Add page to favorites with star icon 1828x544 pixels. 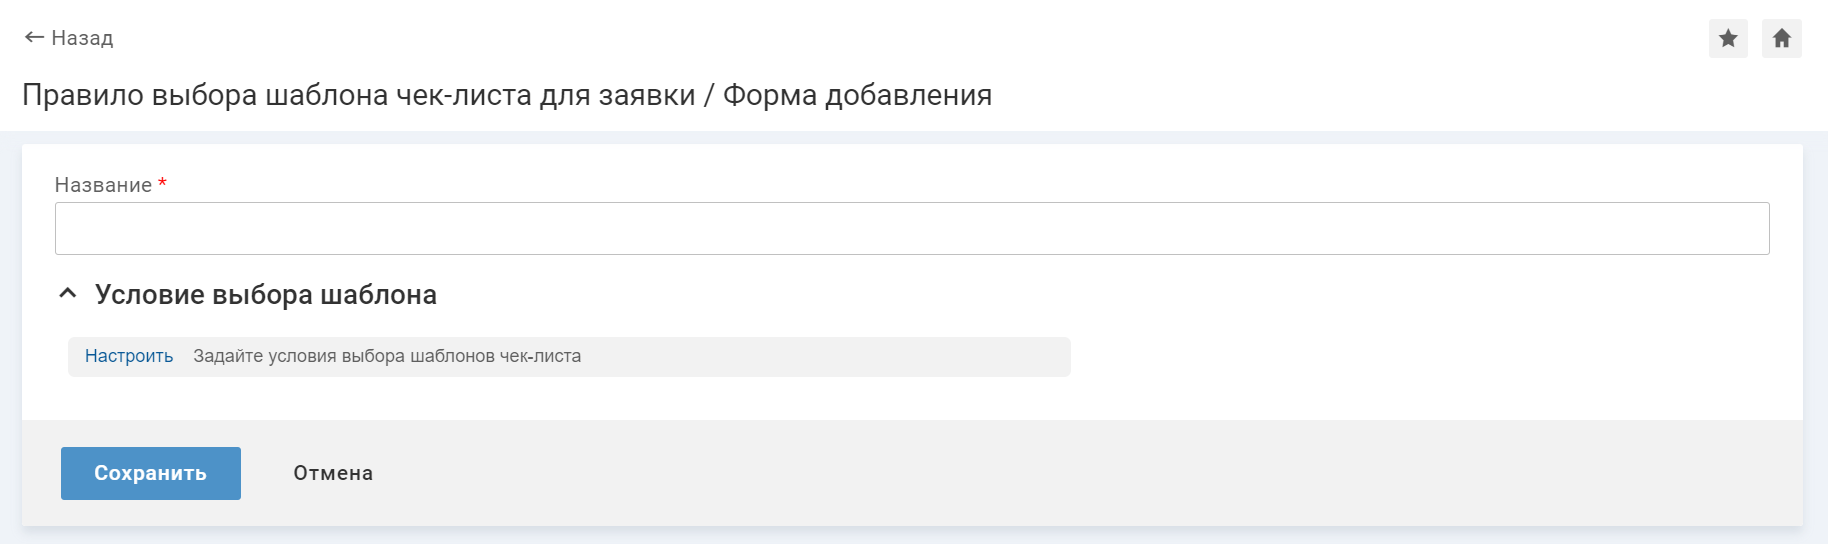click(x=1728, y=39)
